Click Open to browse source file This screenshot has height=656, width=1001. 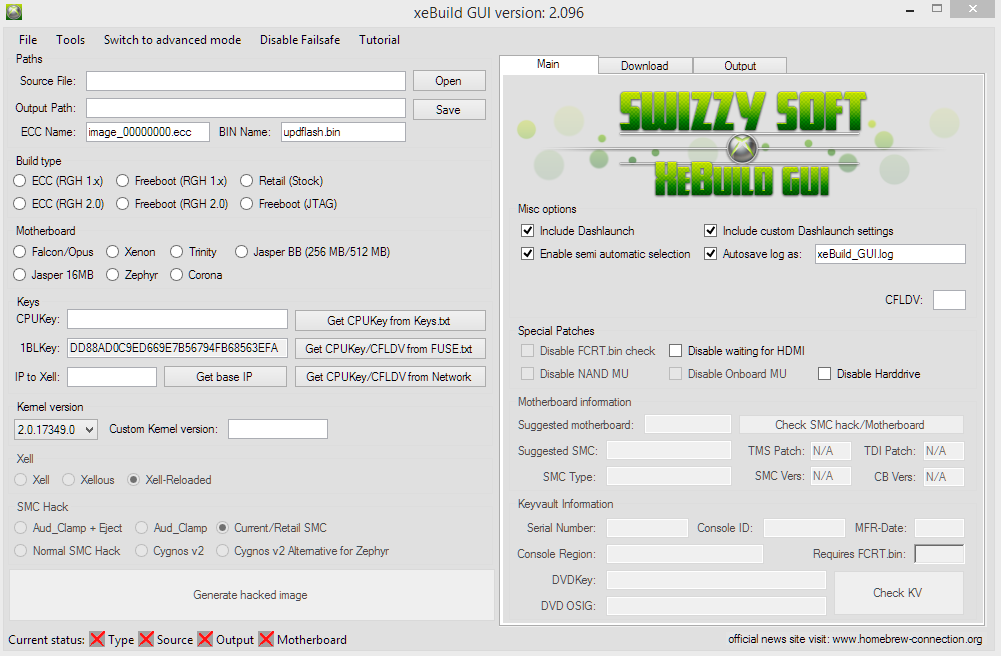click(448, 81)
